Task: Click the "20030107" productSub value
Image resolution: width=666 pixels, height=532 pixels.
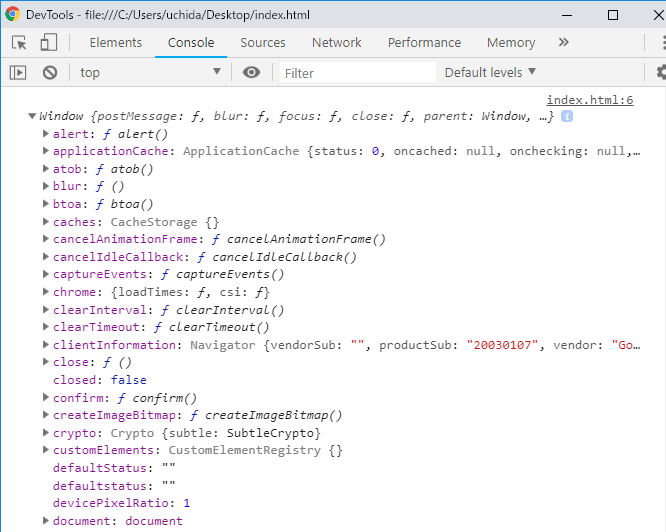Action: click(x=502, y=345)
